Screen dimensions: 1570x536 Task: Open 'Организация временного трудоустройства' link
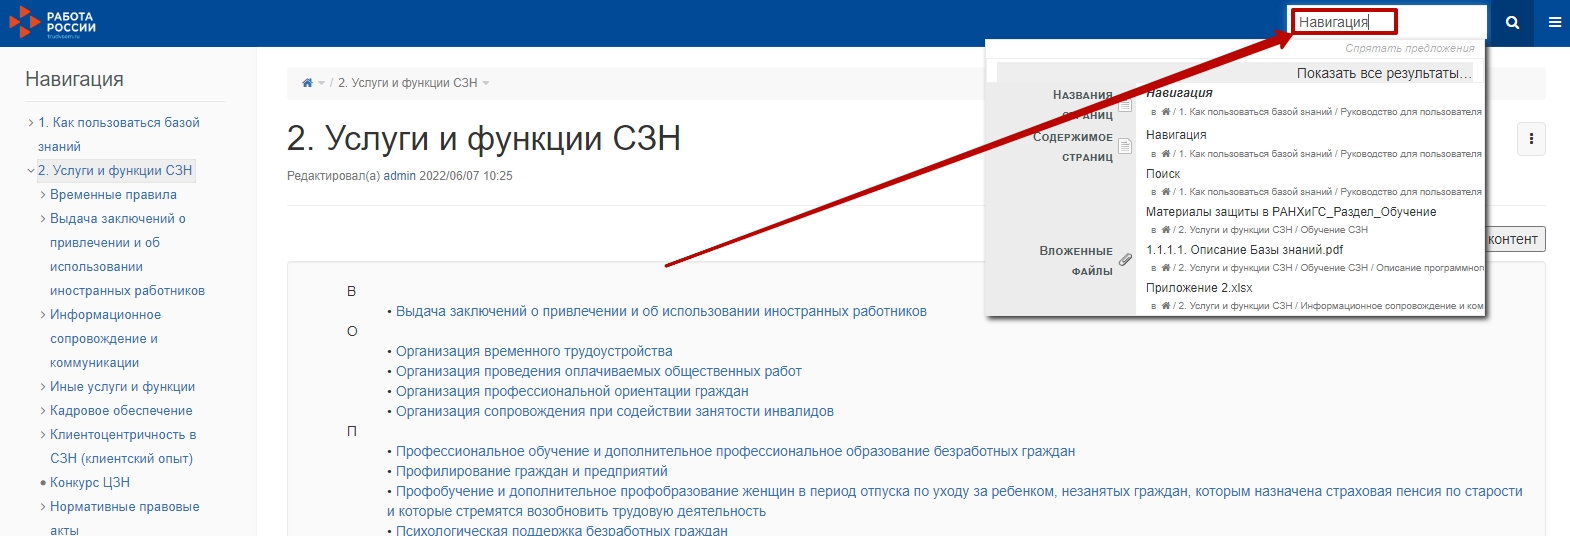534,351
